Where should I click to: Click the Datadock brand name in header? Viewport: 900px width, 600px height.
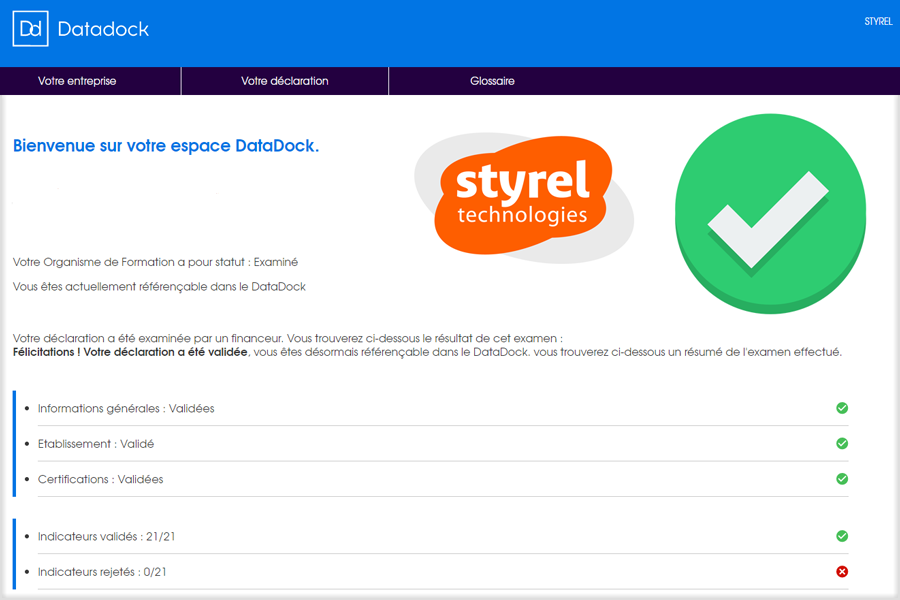103,29
